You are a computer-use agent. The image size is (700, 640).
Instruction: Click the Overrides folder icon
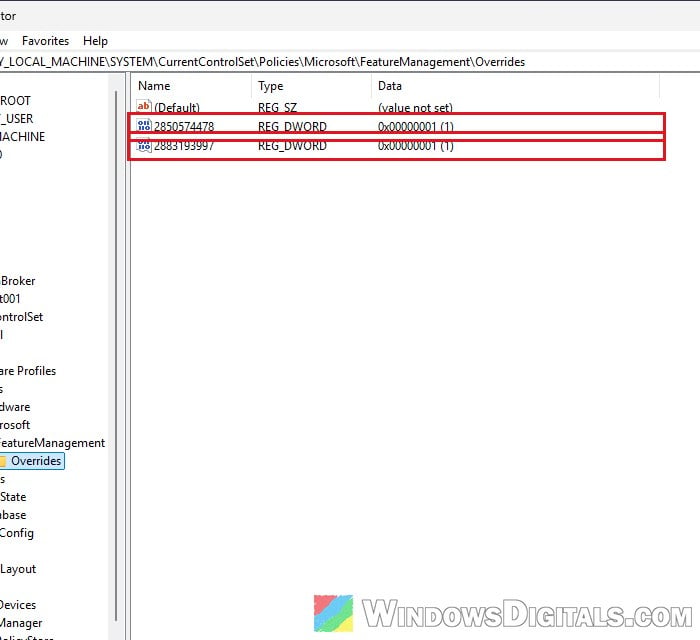(3, 461)
